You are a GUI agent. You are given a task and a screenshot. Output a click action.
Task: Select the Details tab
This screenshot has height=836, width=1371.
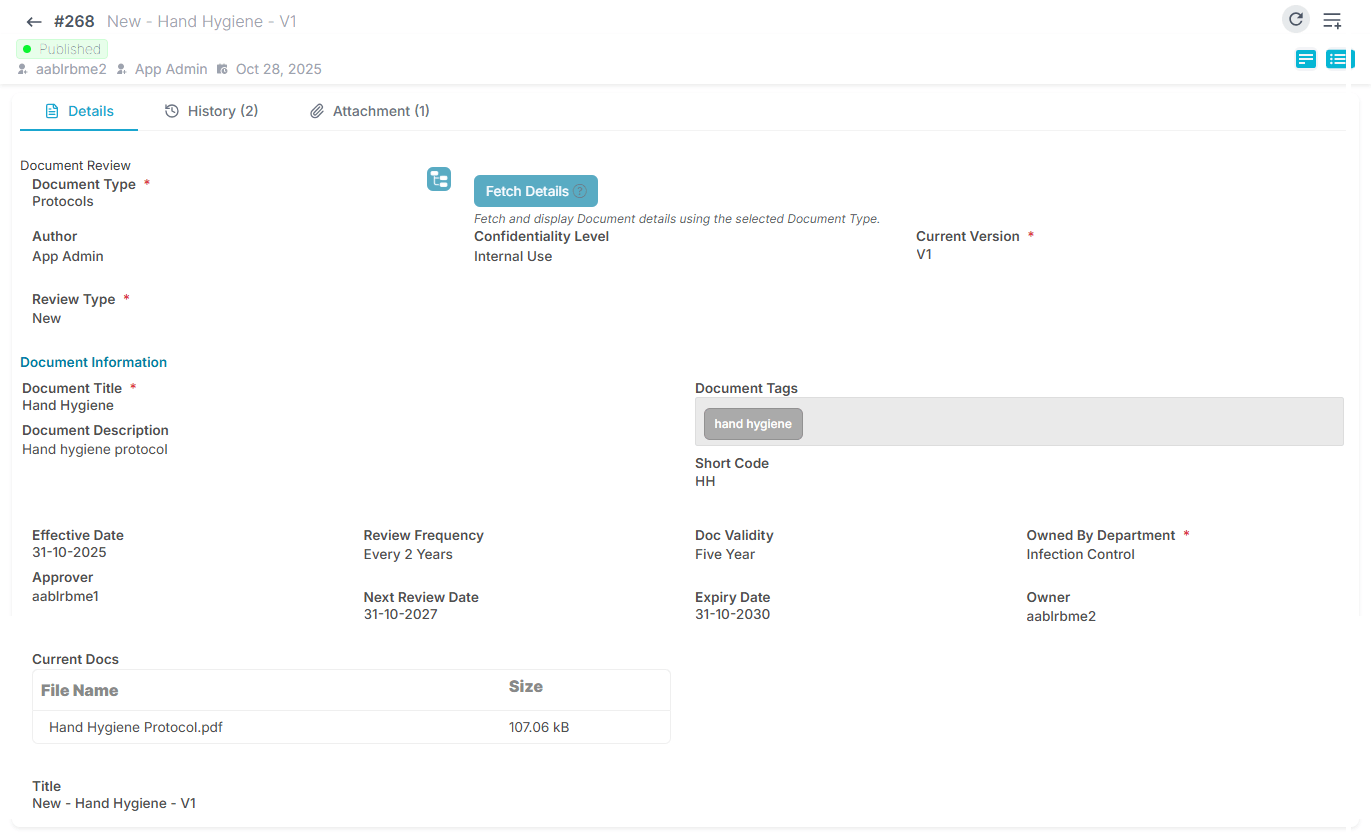tap(80, 111)
